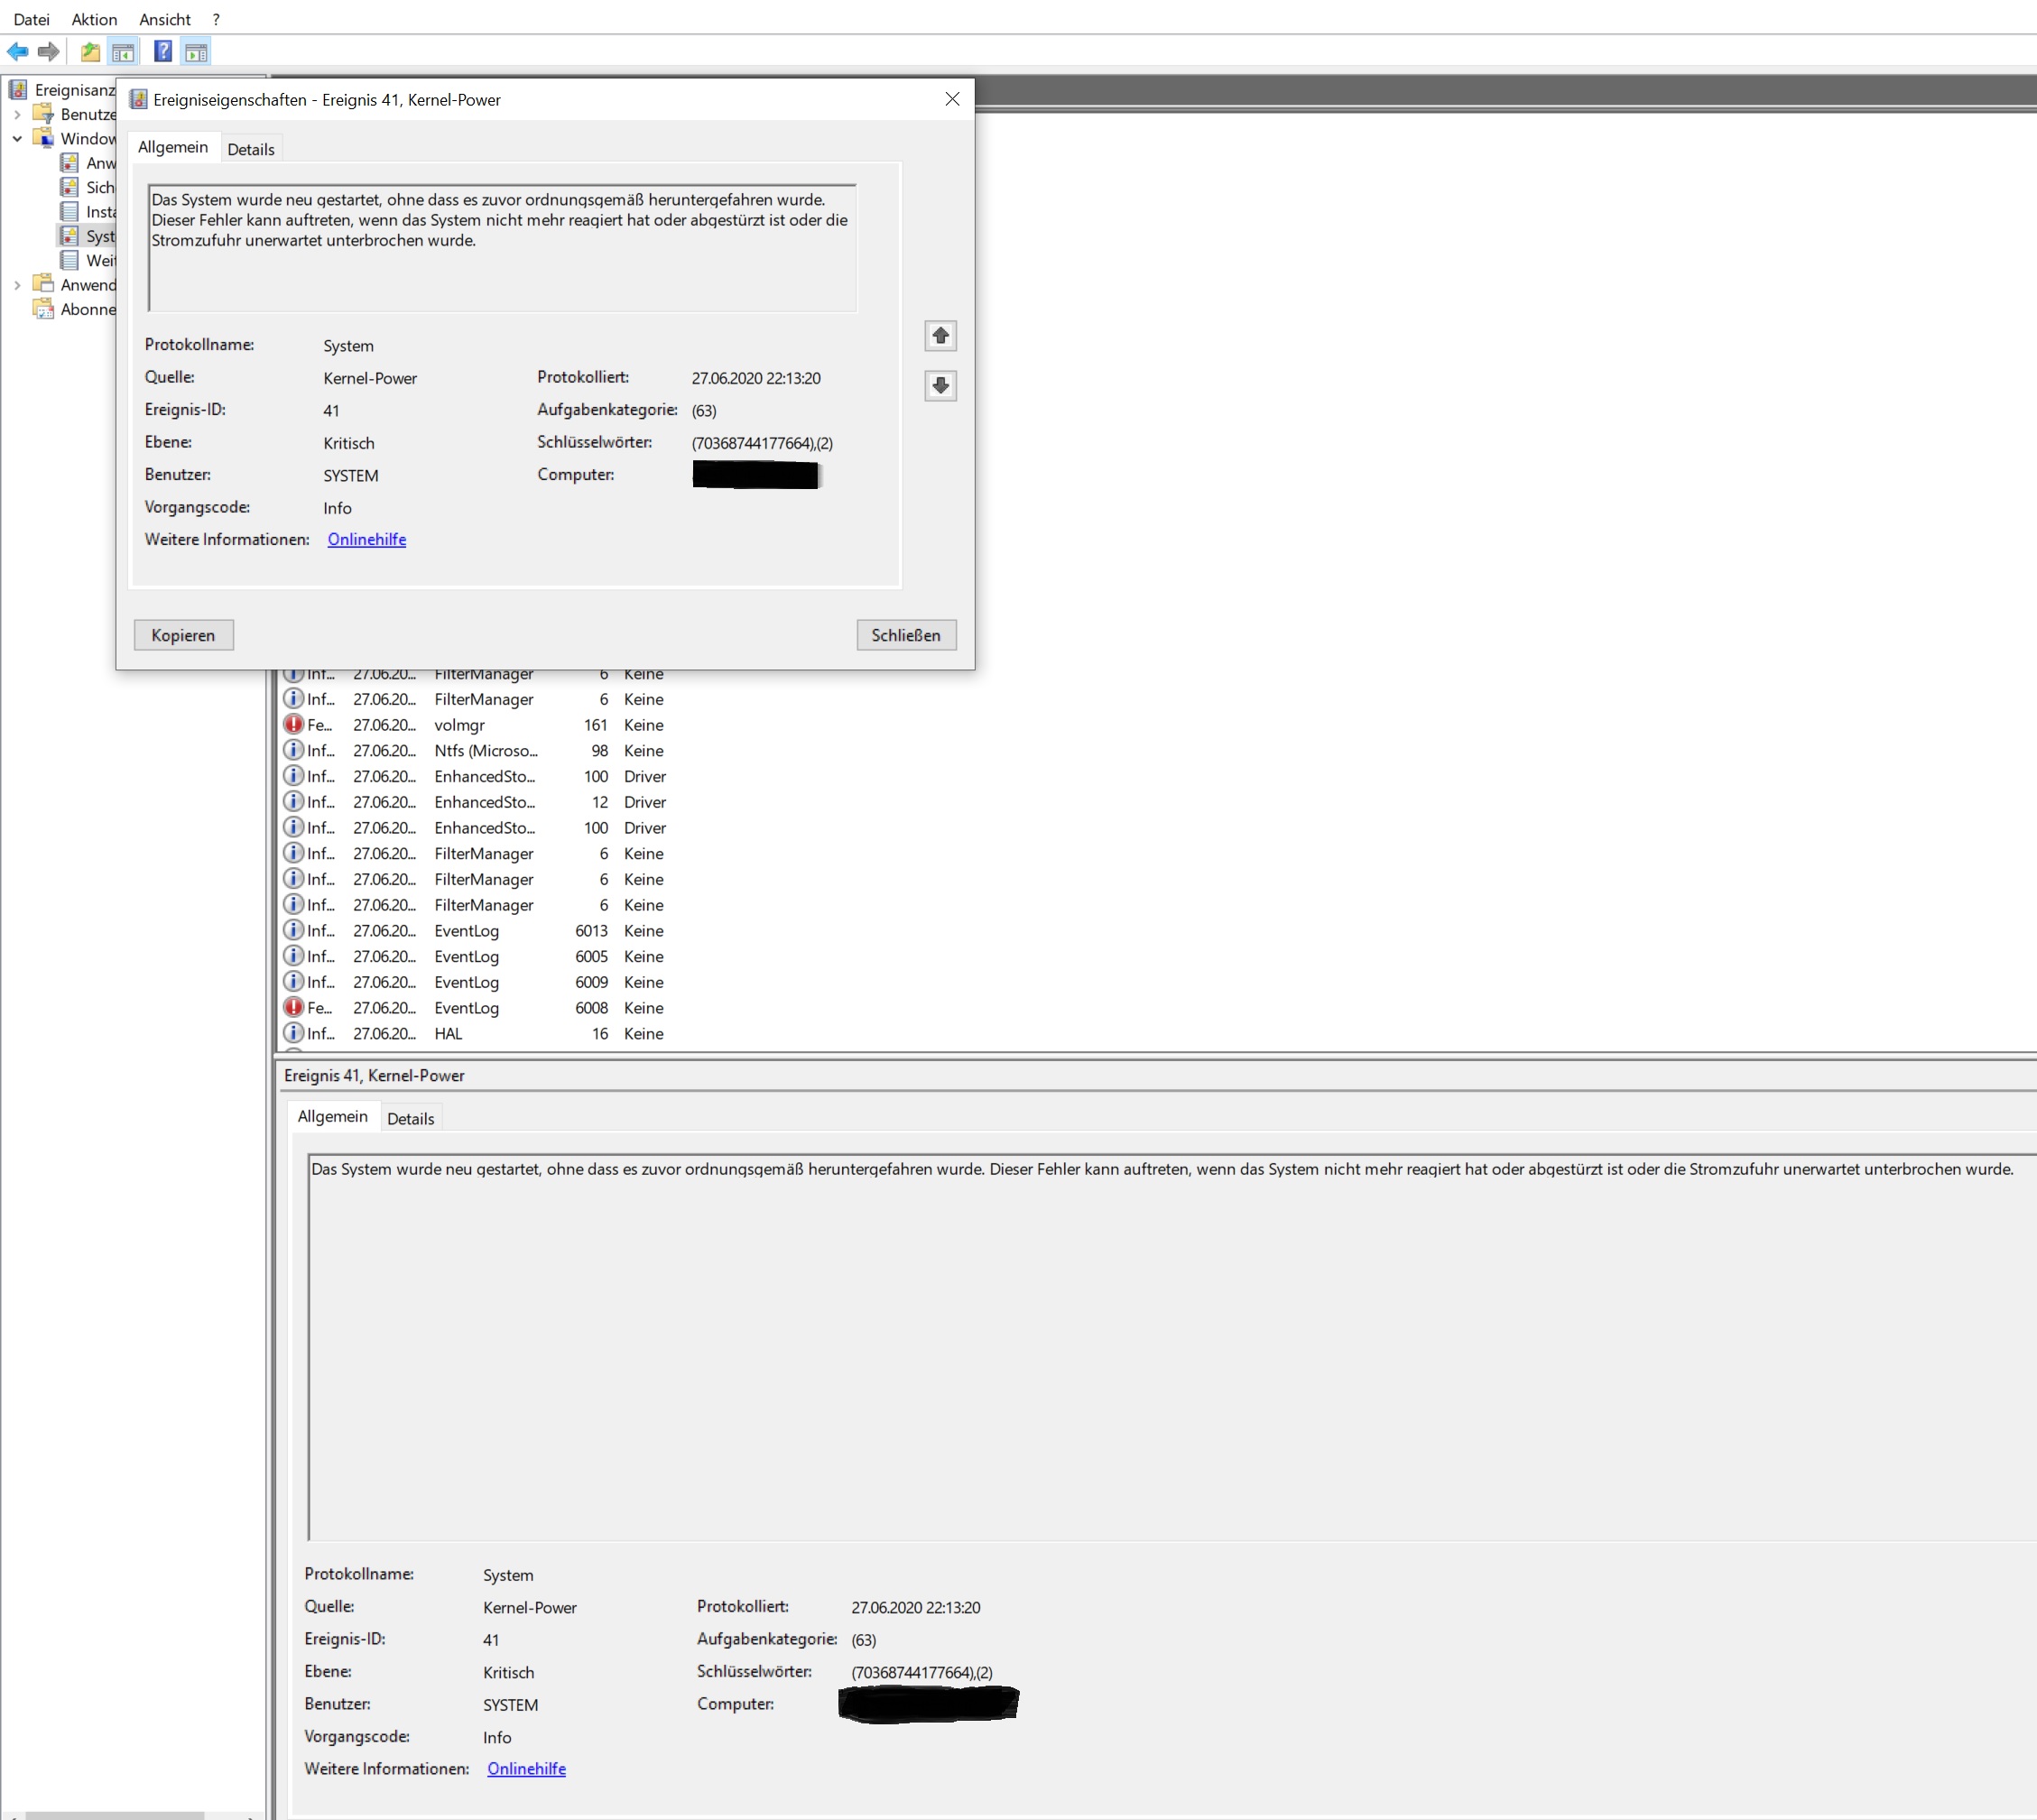Go to next event with the down arrow
The width and height of the screenshot is (2037, 1820).
[940, 386]
